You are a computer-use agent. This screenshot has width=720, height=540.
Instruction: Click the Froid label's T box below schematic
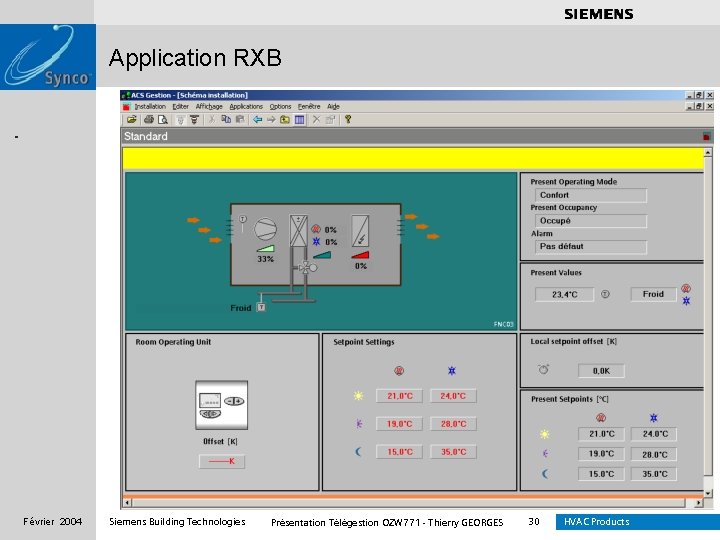point(261,307)
